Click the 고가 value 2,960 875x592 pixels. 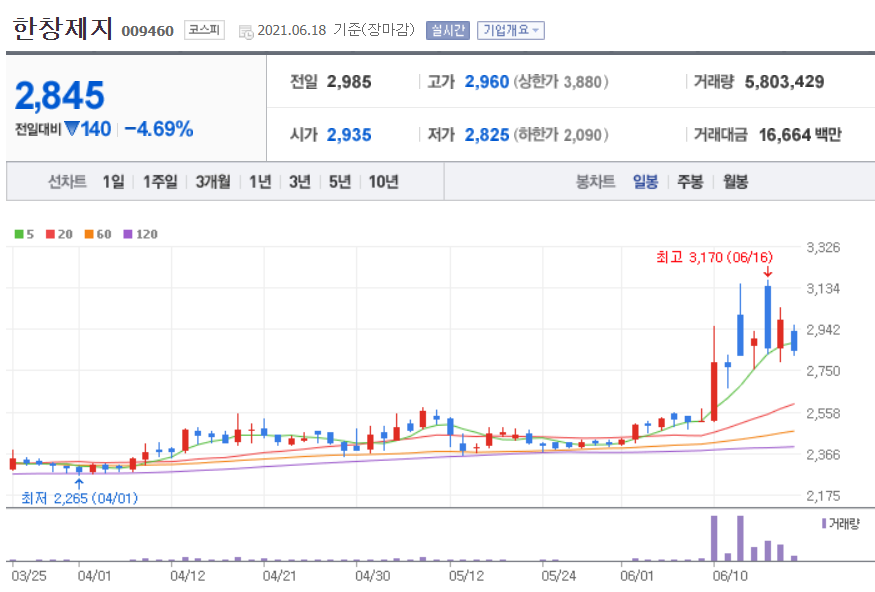coord(487,82)
